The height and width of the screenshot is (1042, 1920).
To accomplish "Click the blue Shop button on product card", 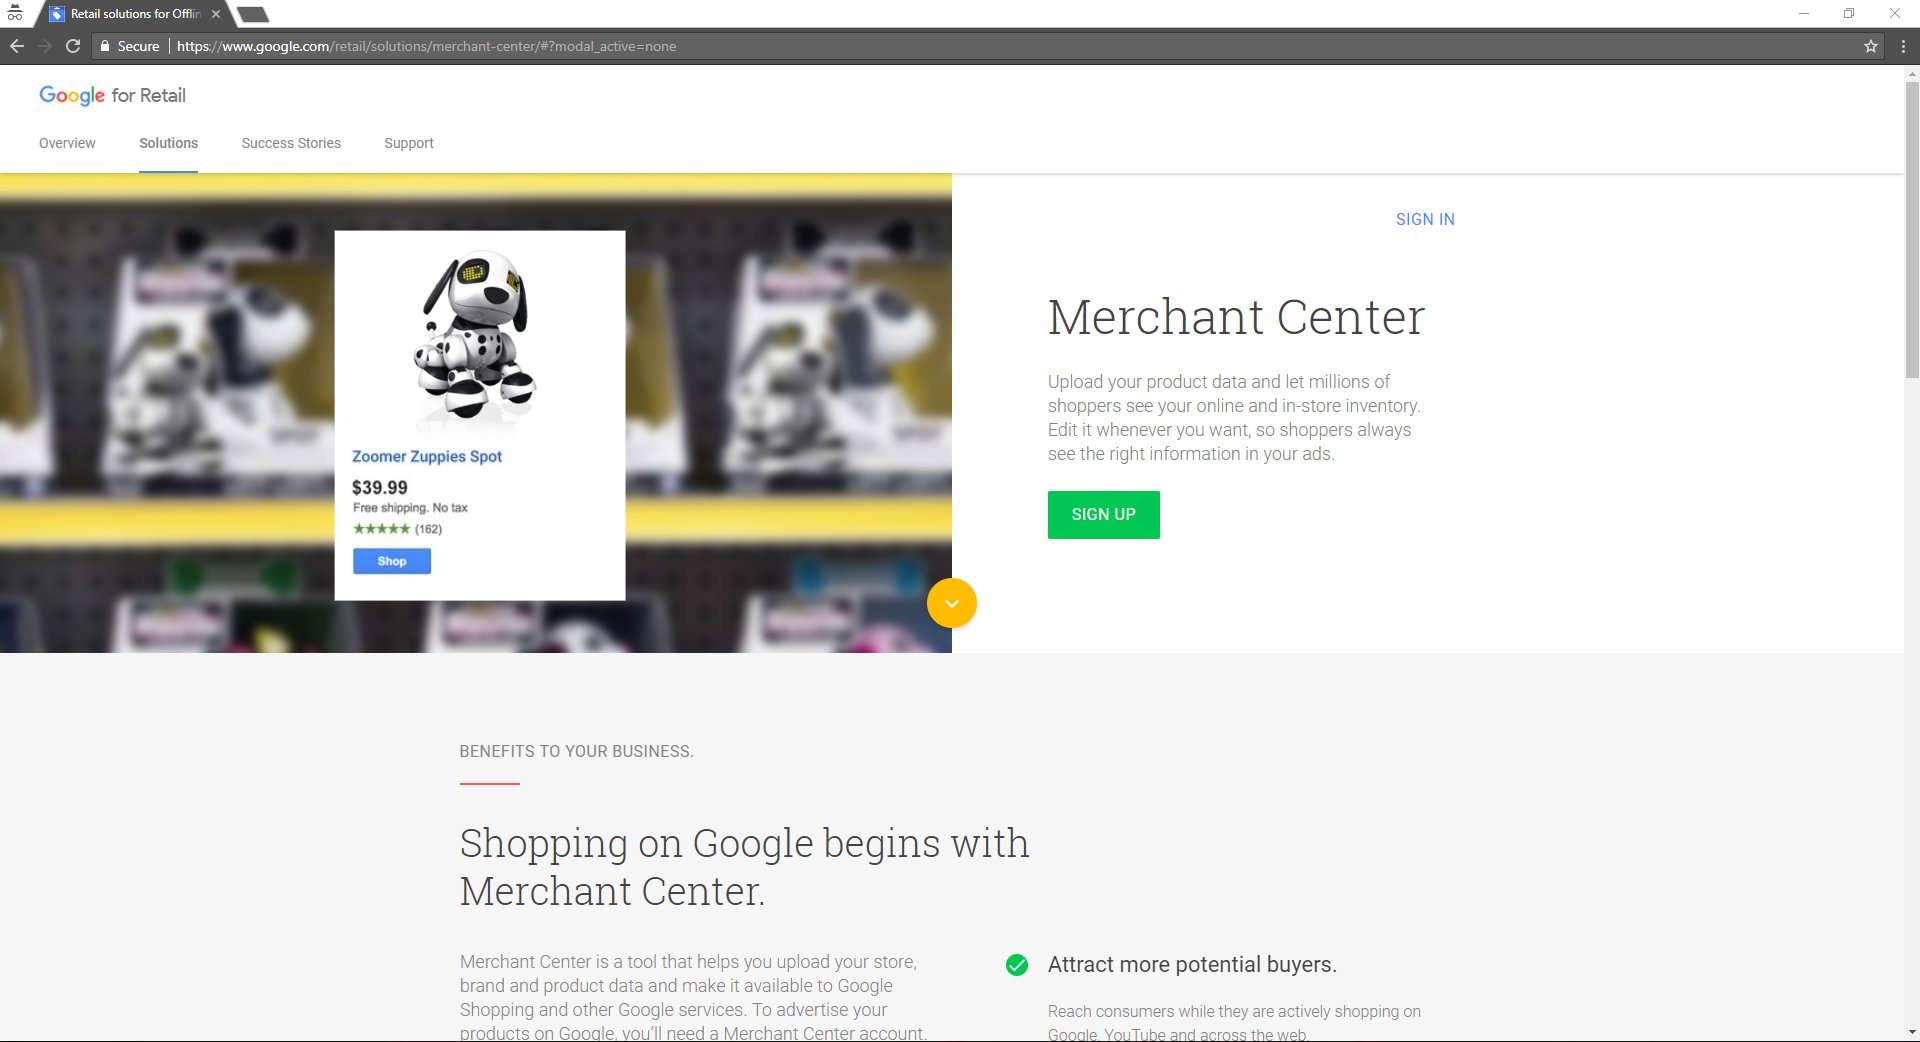I will pyautogui.click(x=392, y=561).
